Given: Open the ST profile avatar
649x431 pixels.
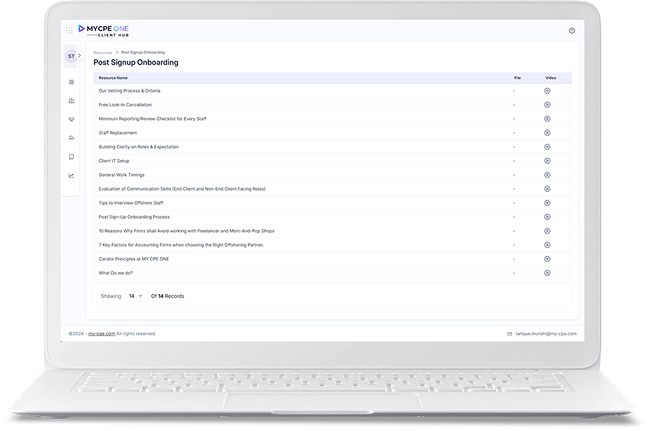Looking at the screenshot, I should pyautogui.click(x=71, y=56).
